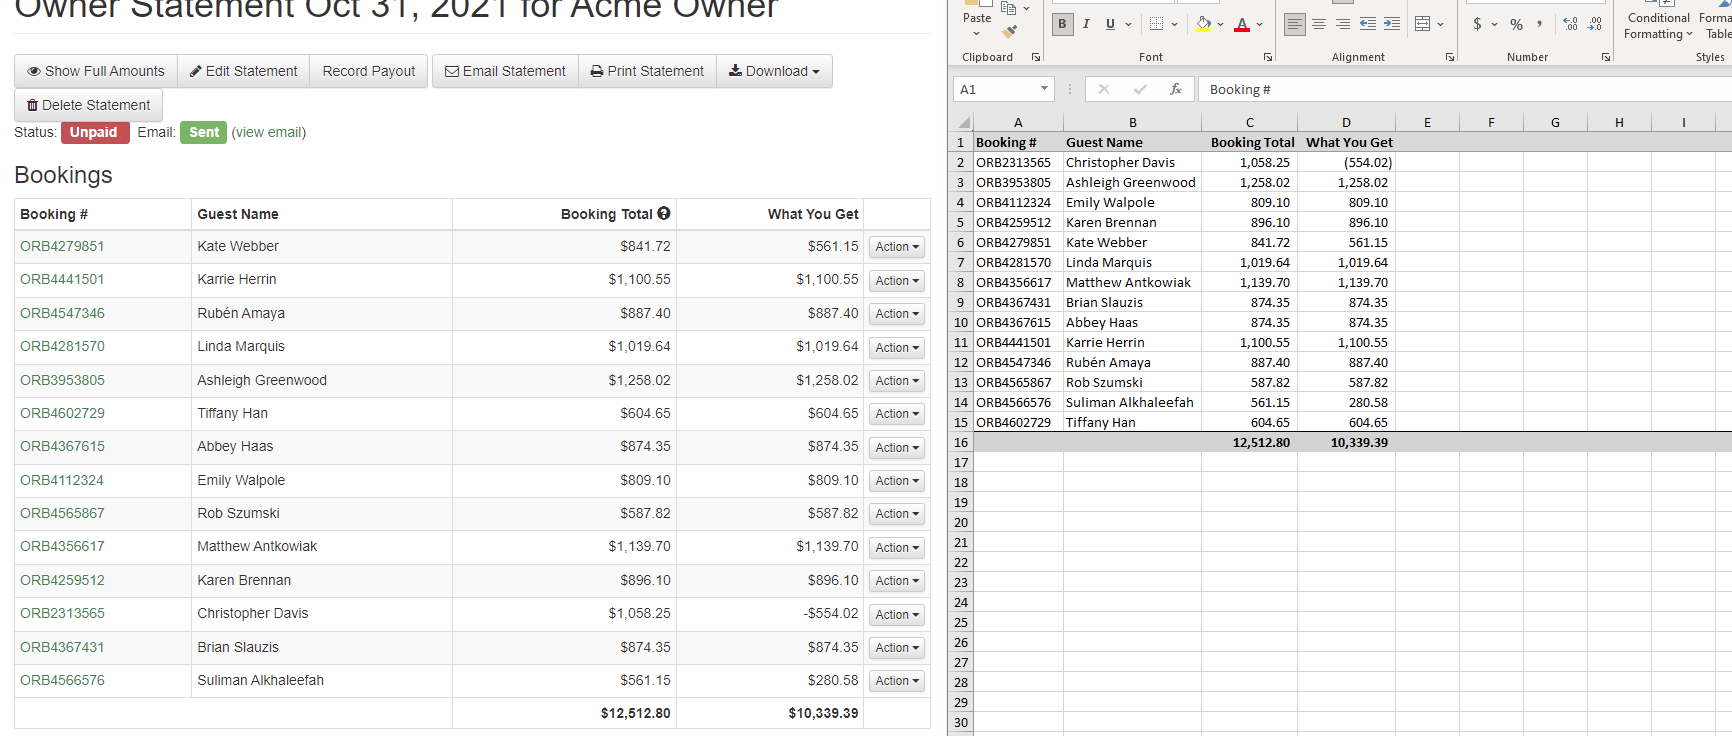Click the Merge & Center icon

click(1423, 24)
